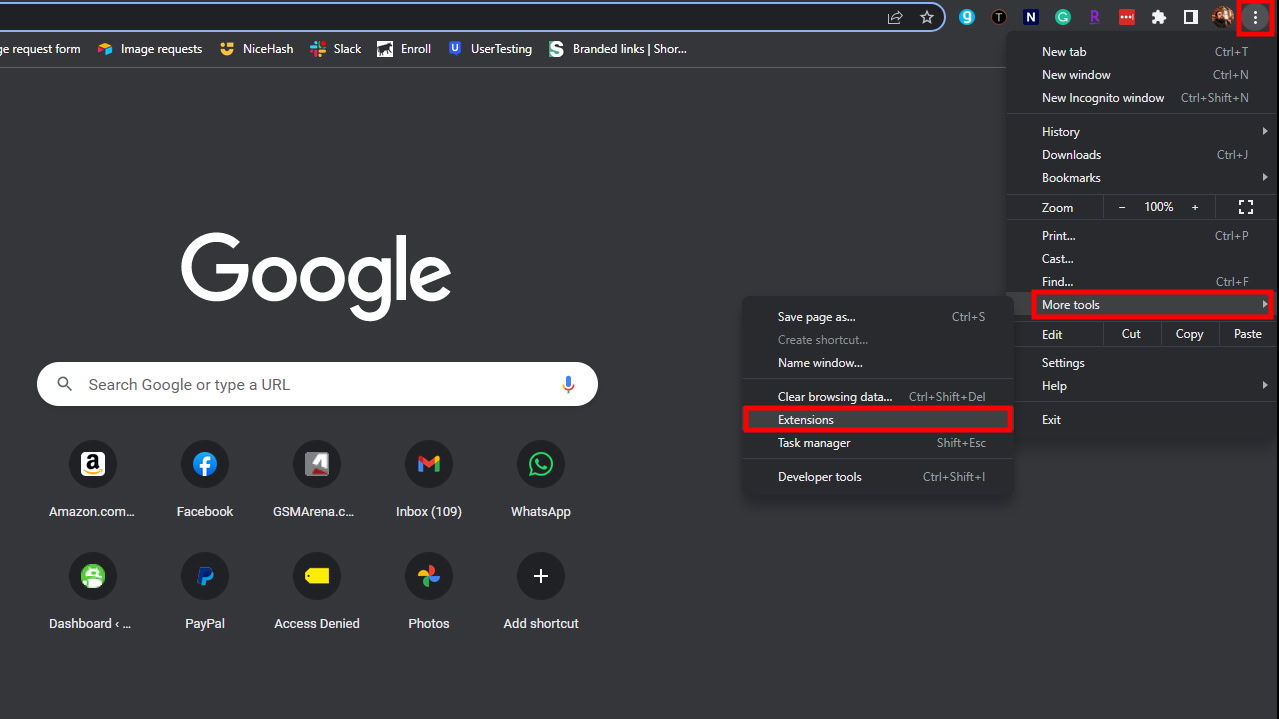Viewport: 1279px width, 719px height.
Task: Expand the History submenu
Action: pyautogui.click(x=1141, y=131)
